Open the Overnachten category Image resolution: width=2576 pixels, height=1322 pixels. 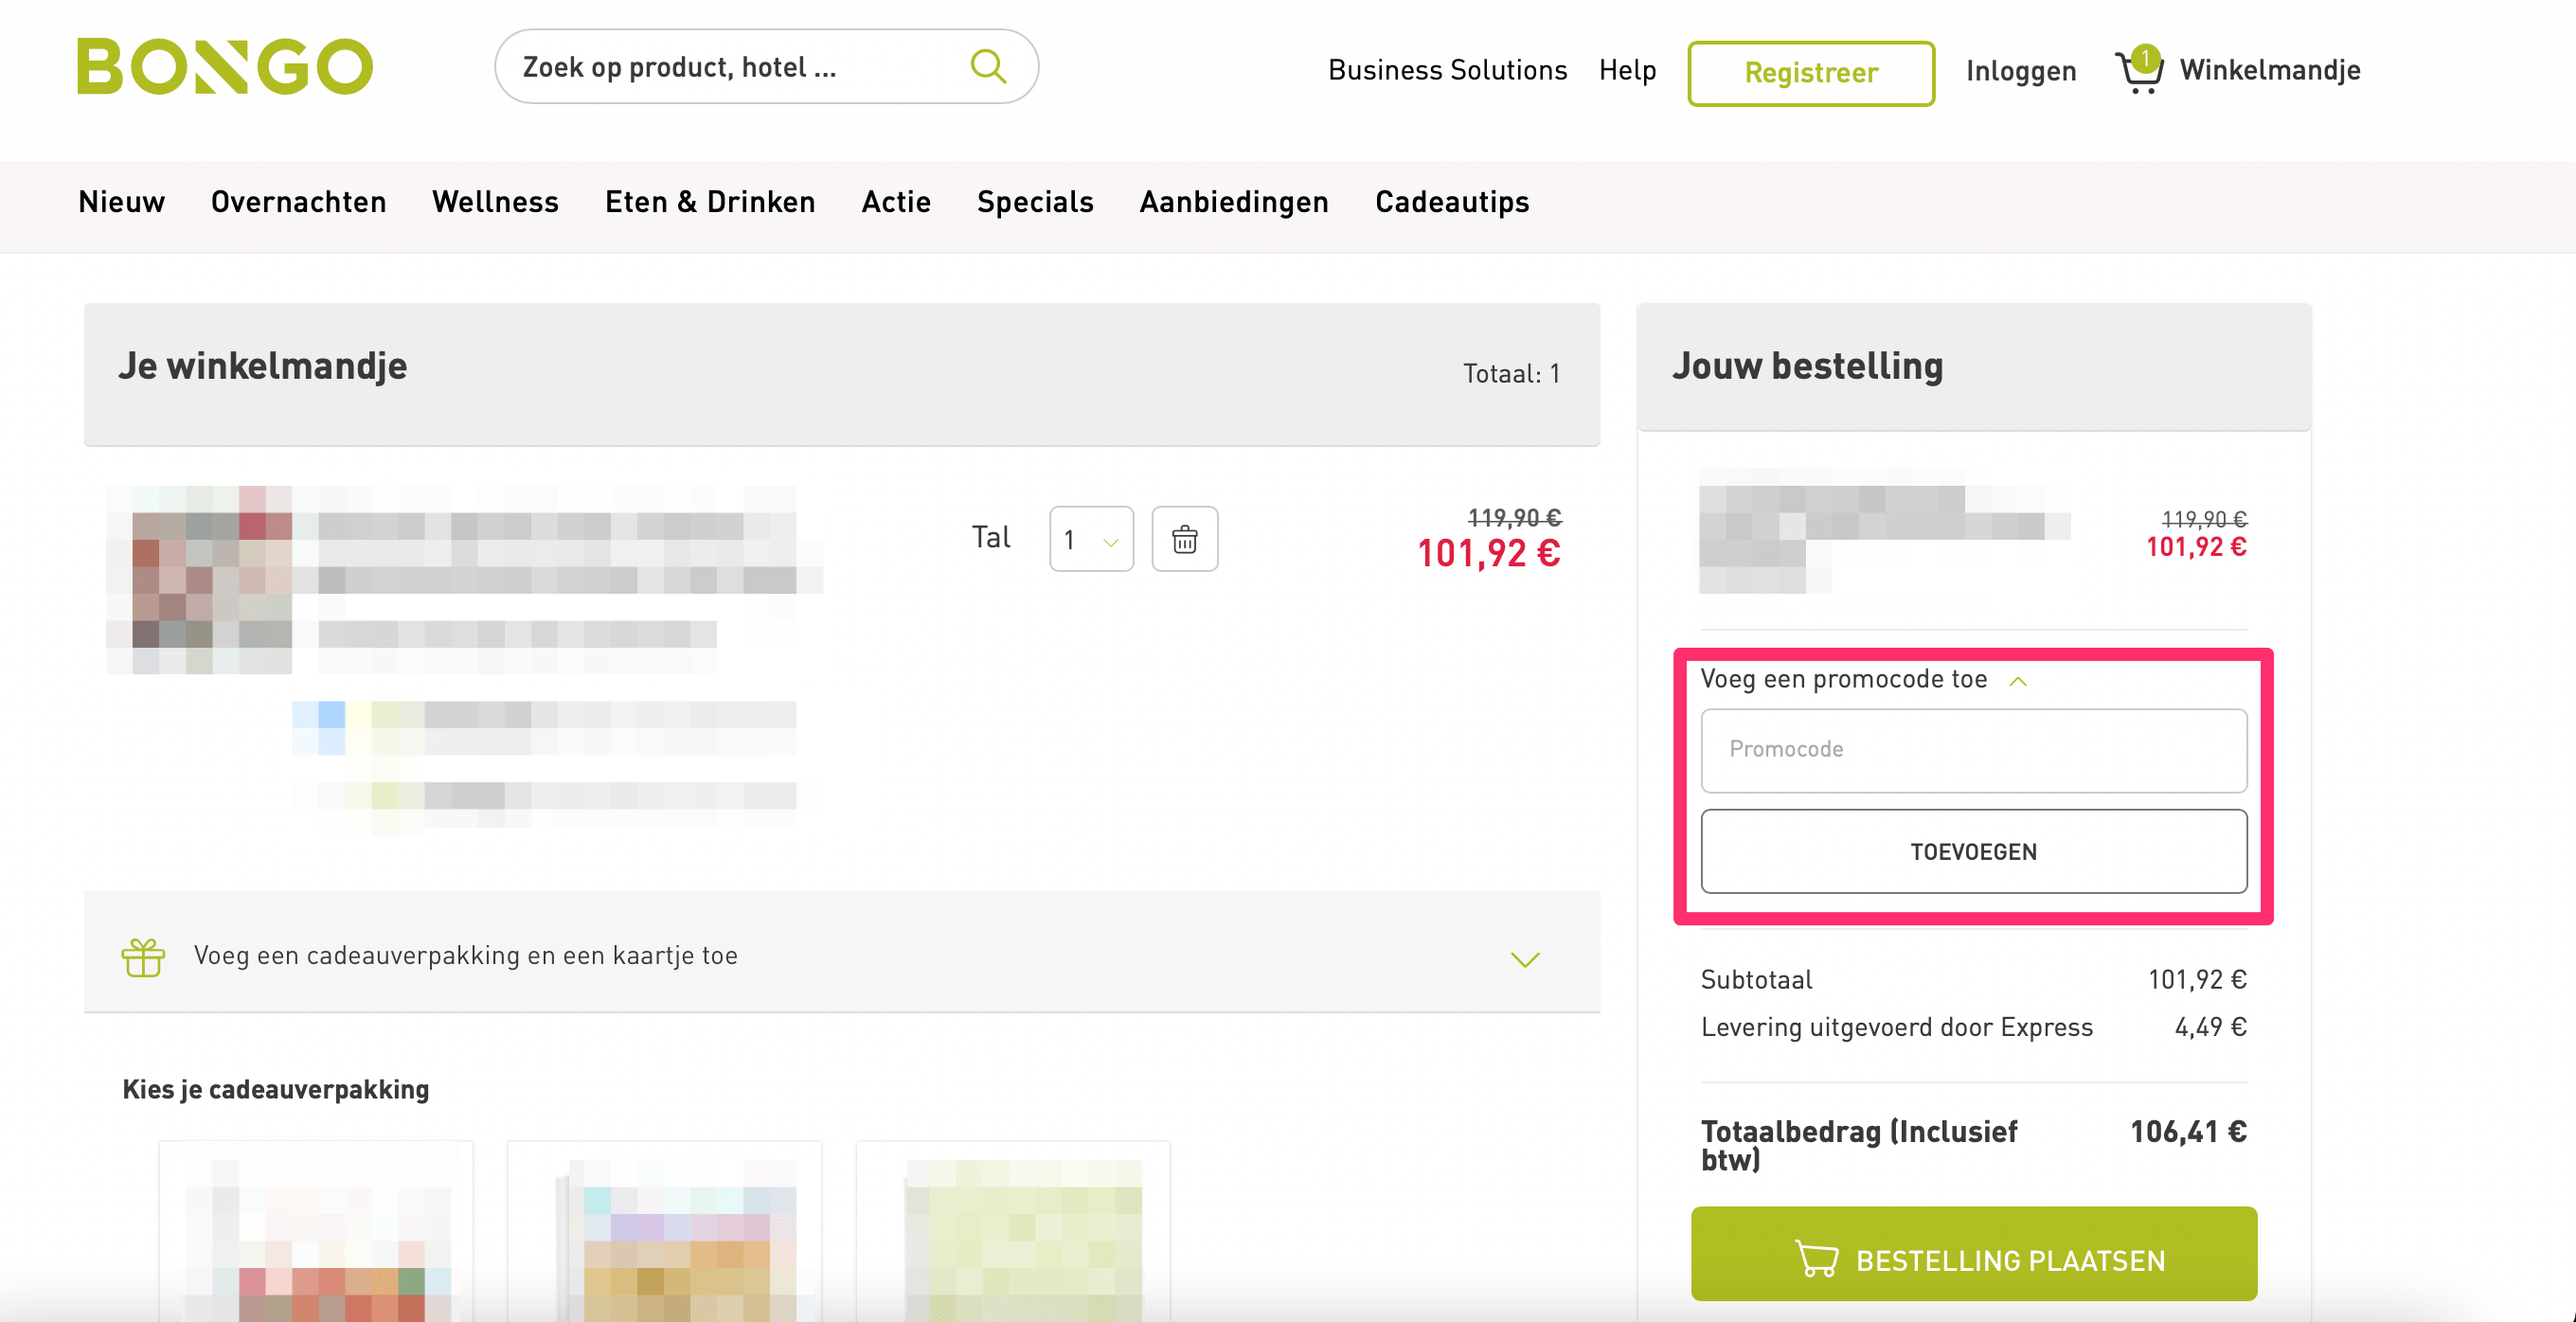click(298, 202)
